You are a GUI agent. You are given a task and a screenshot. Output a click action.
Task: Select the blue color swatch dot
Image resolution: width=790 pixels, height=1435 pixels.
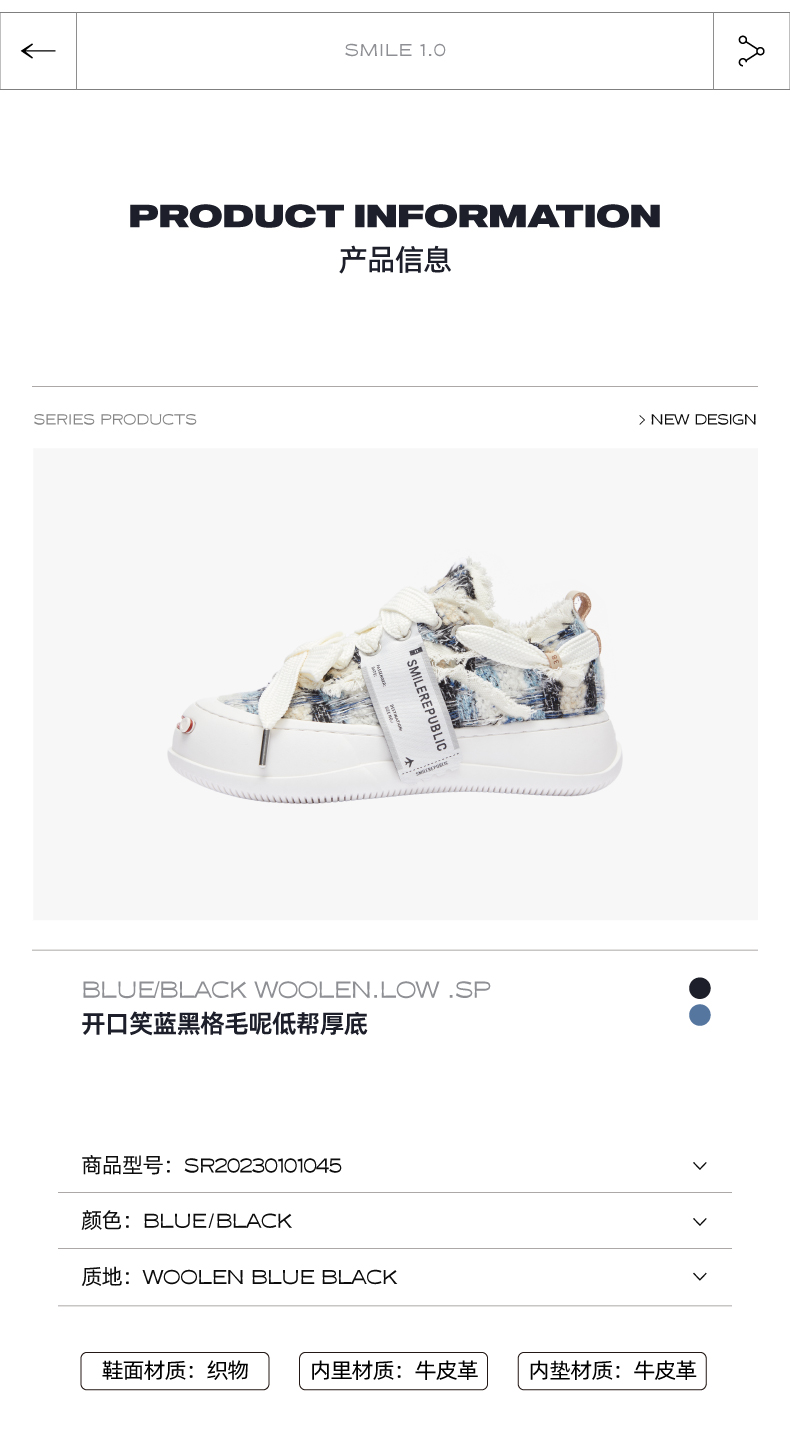click(x=700, y=1015)
